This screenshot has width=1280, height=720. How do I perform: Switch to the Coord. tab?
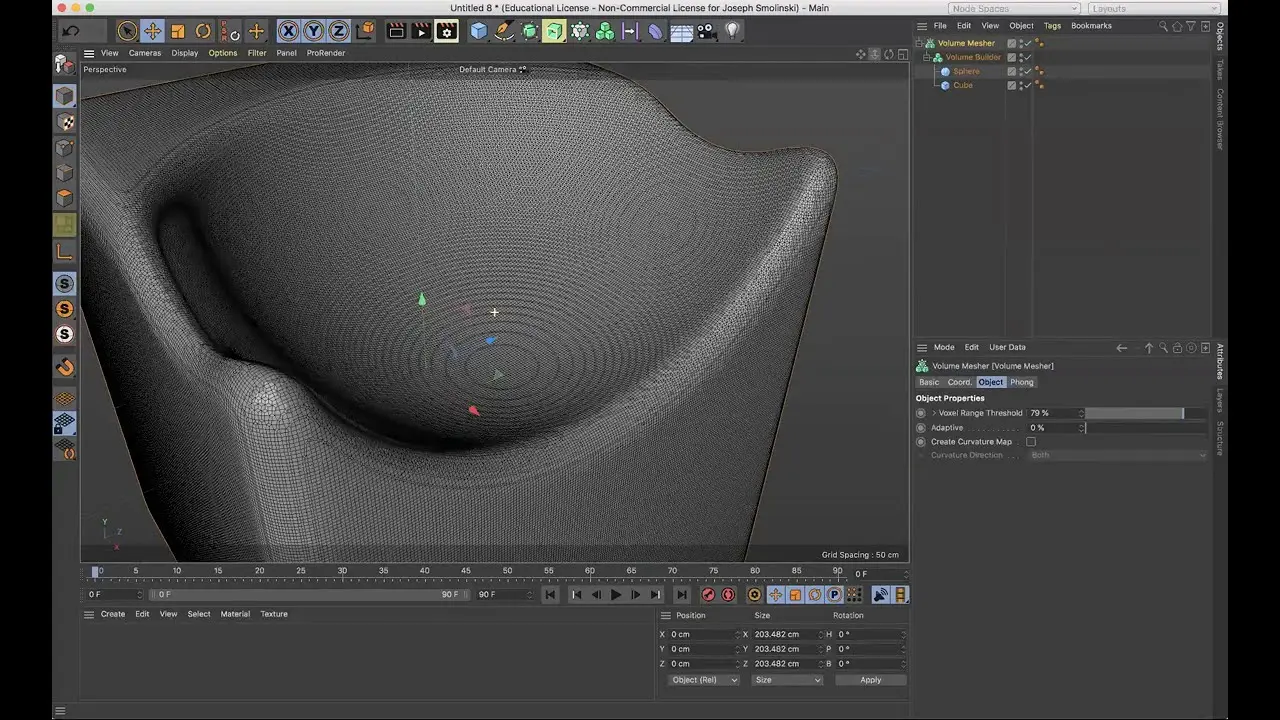point(960,382)
